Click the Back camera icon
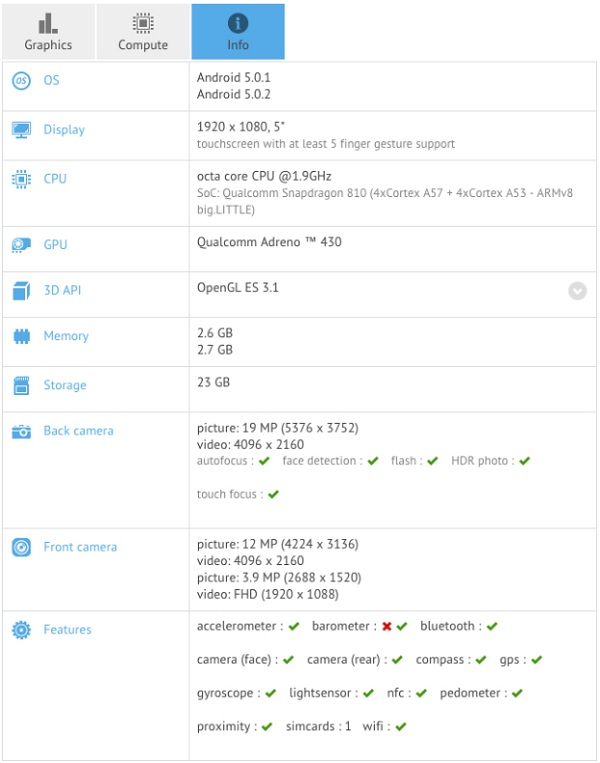 21,431
